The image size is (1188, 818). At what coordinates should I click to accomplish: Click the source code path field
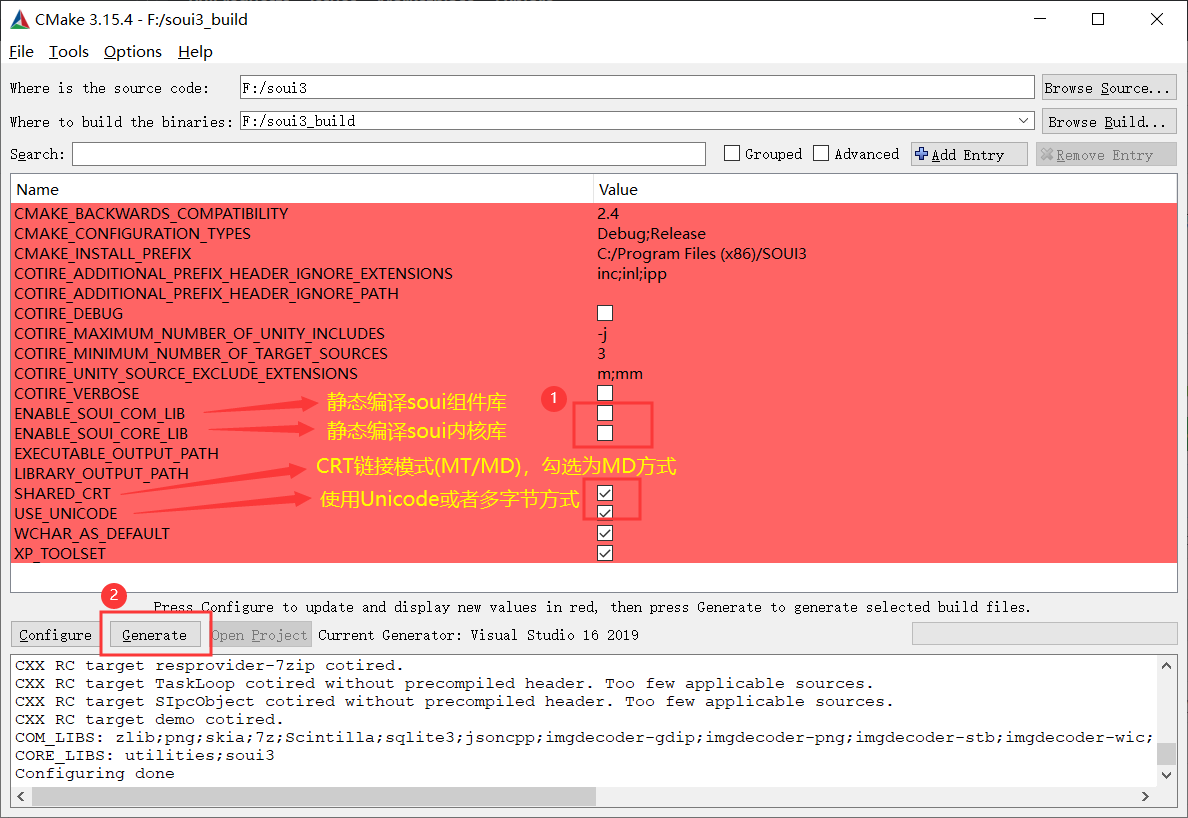pyautogui.click(x=636, y=87)
